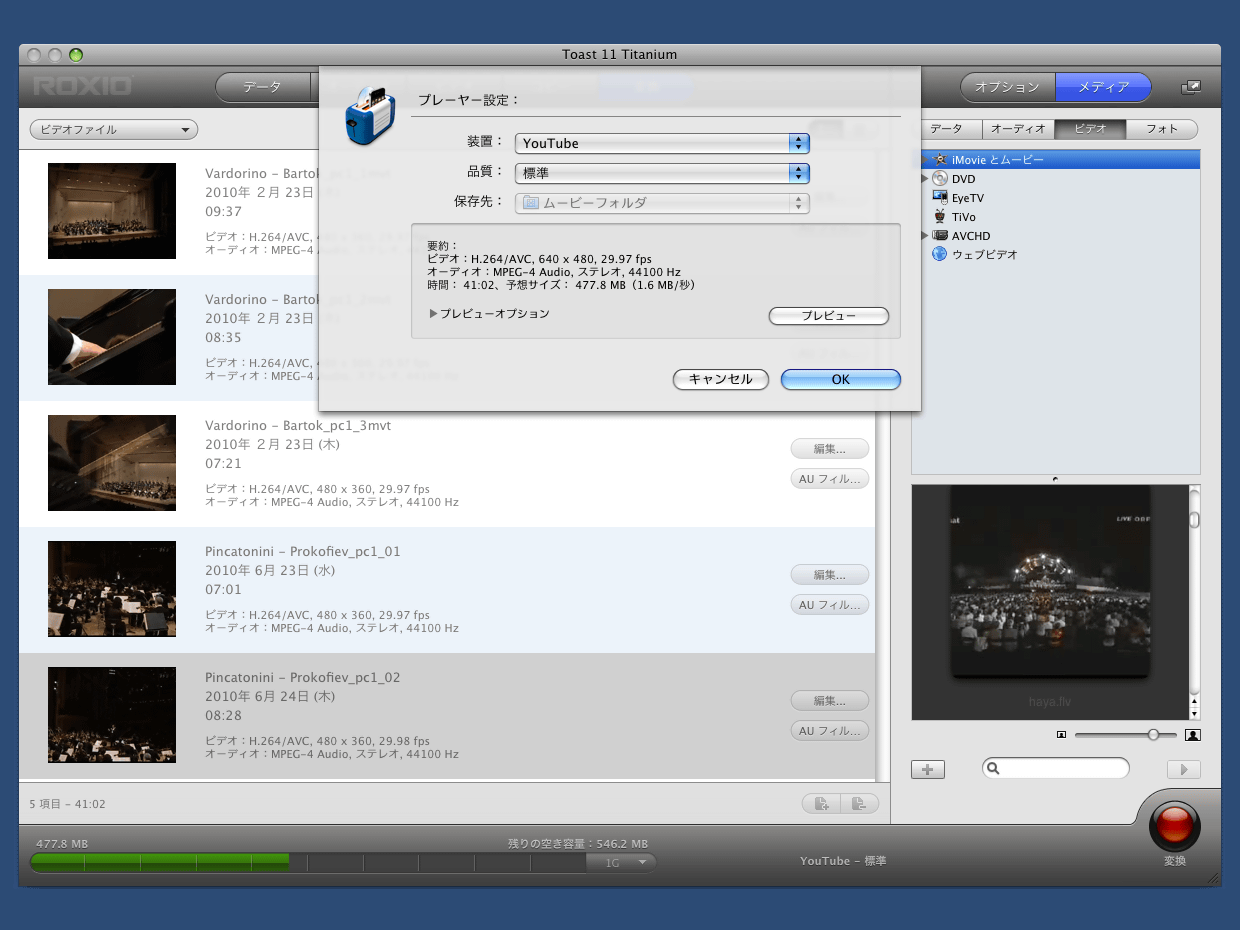
Task: Choose the EyeTV source icon
Action: [940, 198]
